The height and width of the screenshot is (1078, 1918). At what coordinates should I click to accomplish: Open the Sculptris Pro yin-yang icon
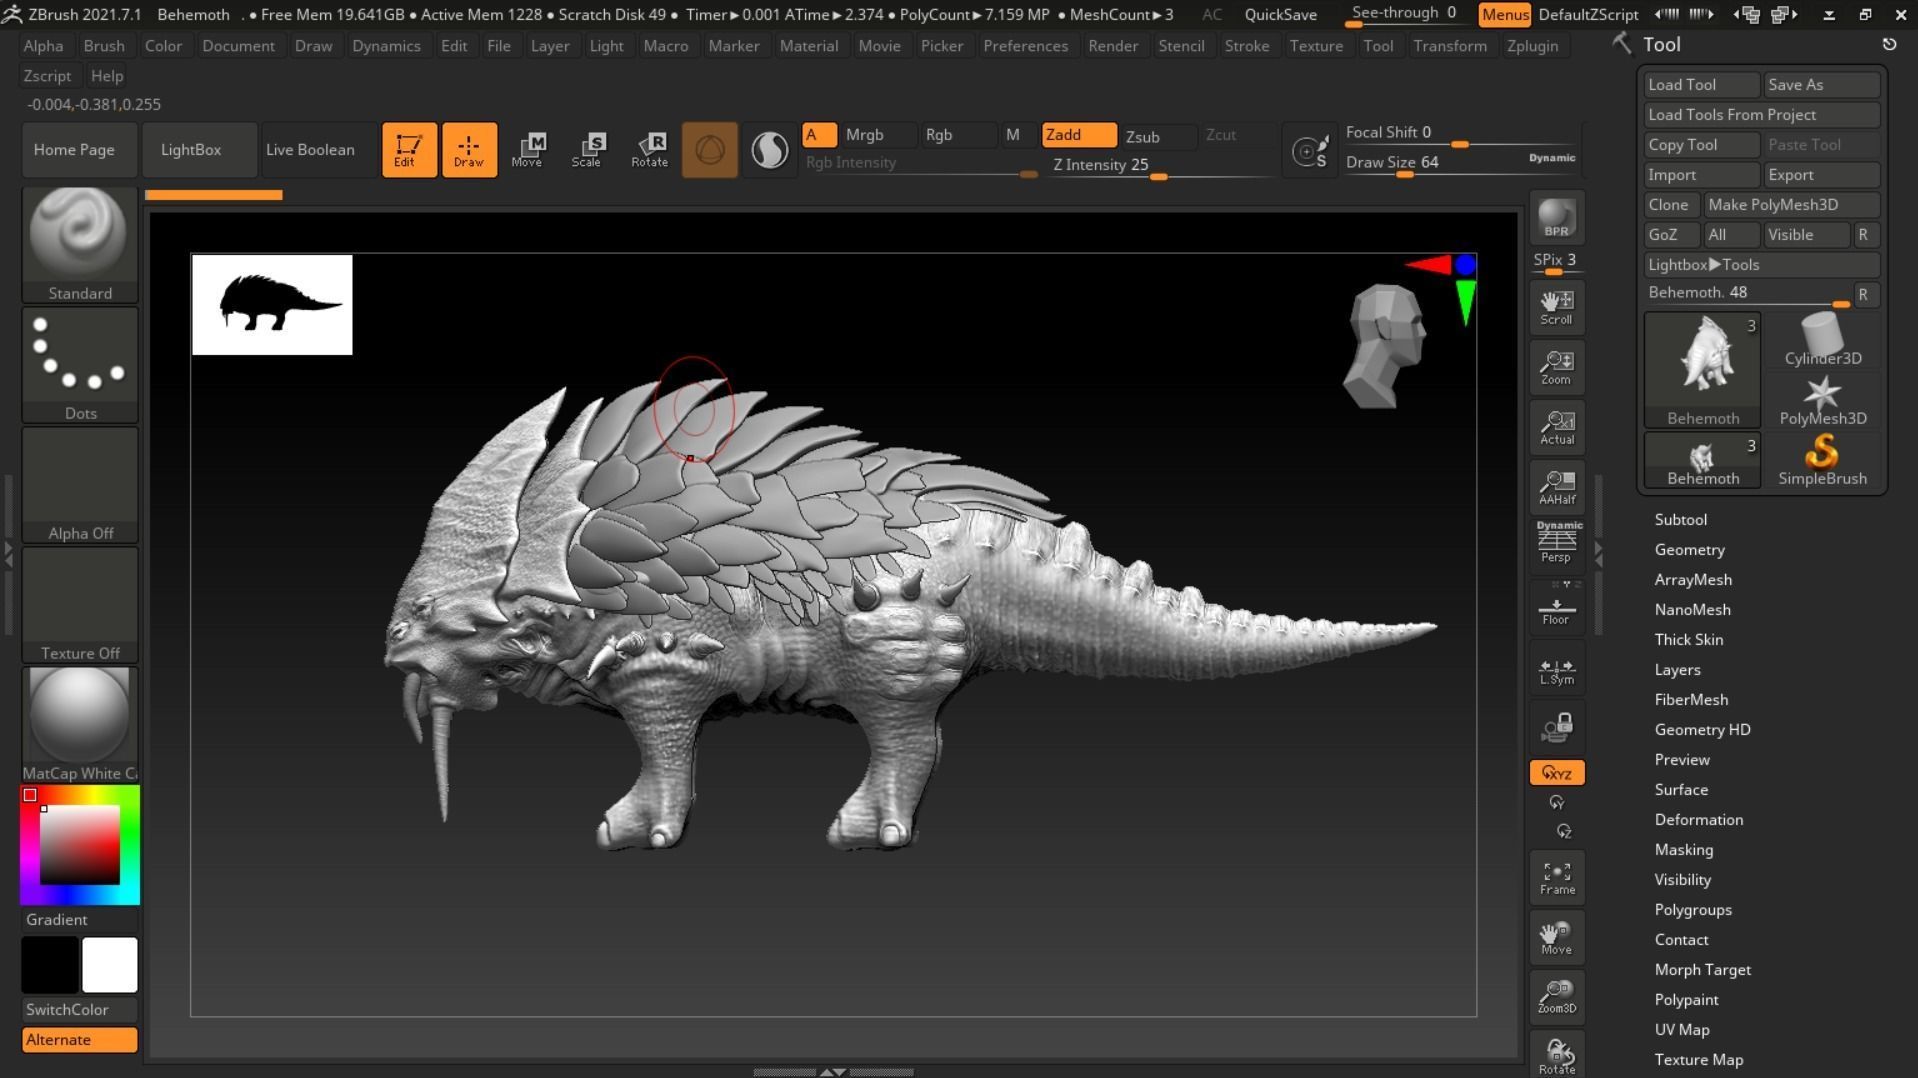(769, 150)
